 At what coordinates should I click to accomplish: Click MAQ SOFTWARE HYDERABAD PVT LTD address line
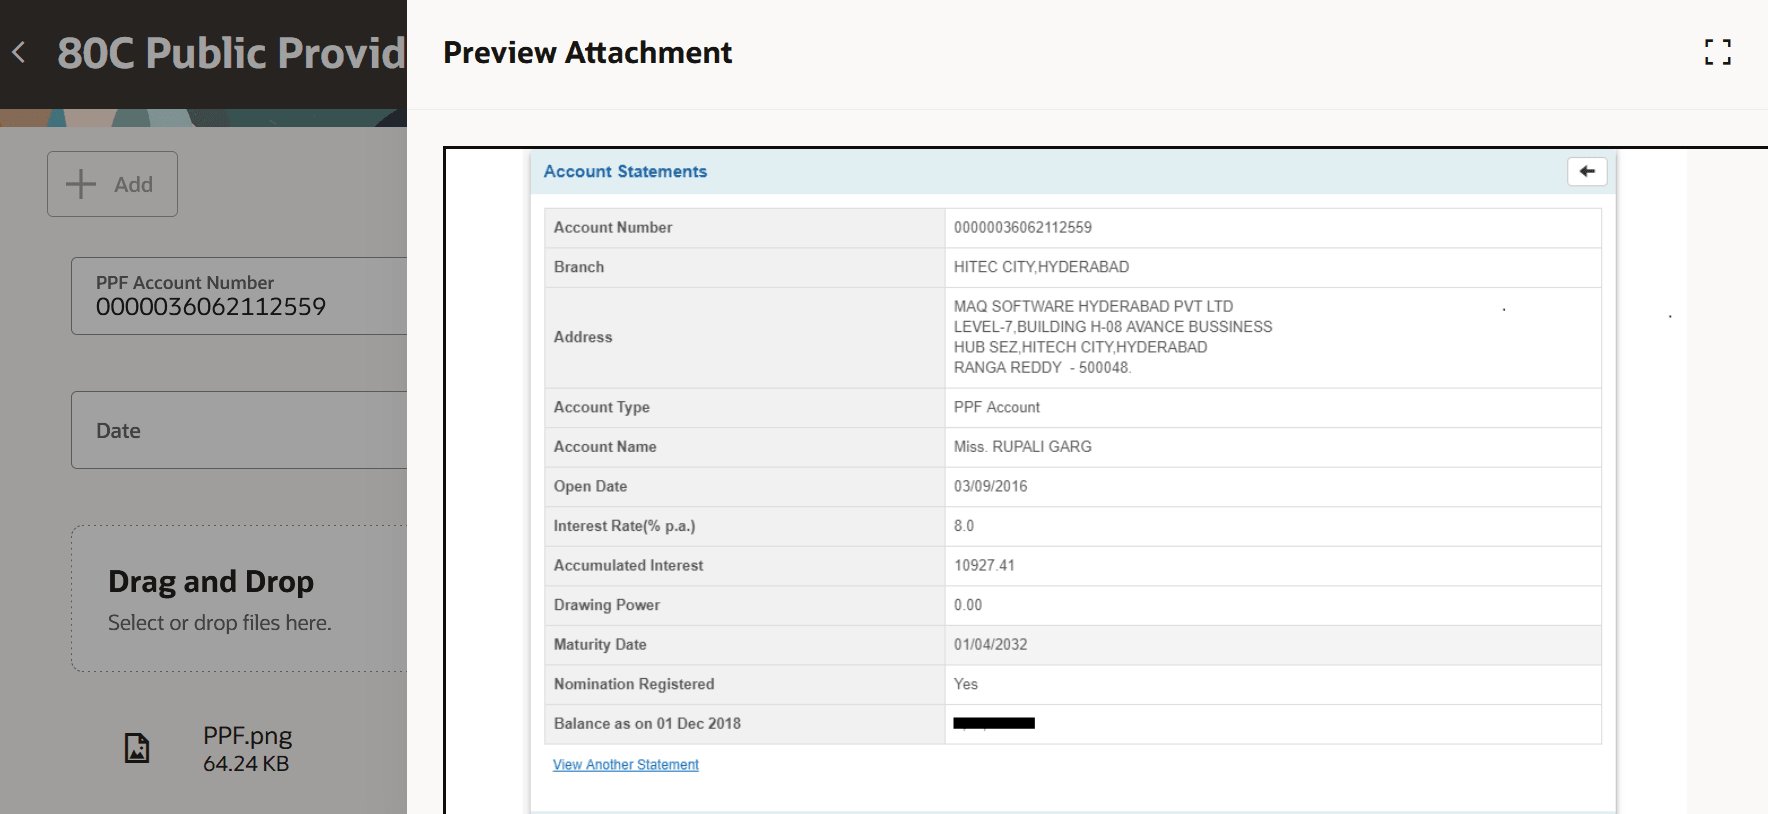1093,306
